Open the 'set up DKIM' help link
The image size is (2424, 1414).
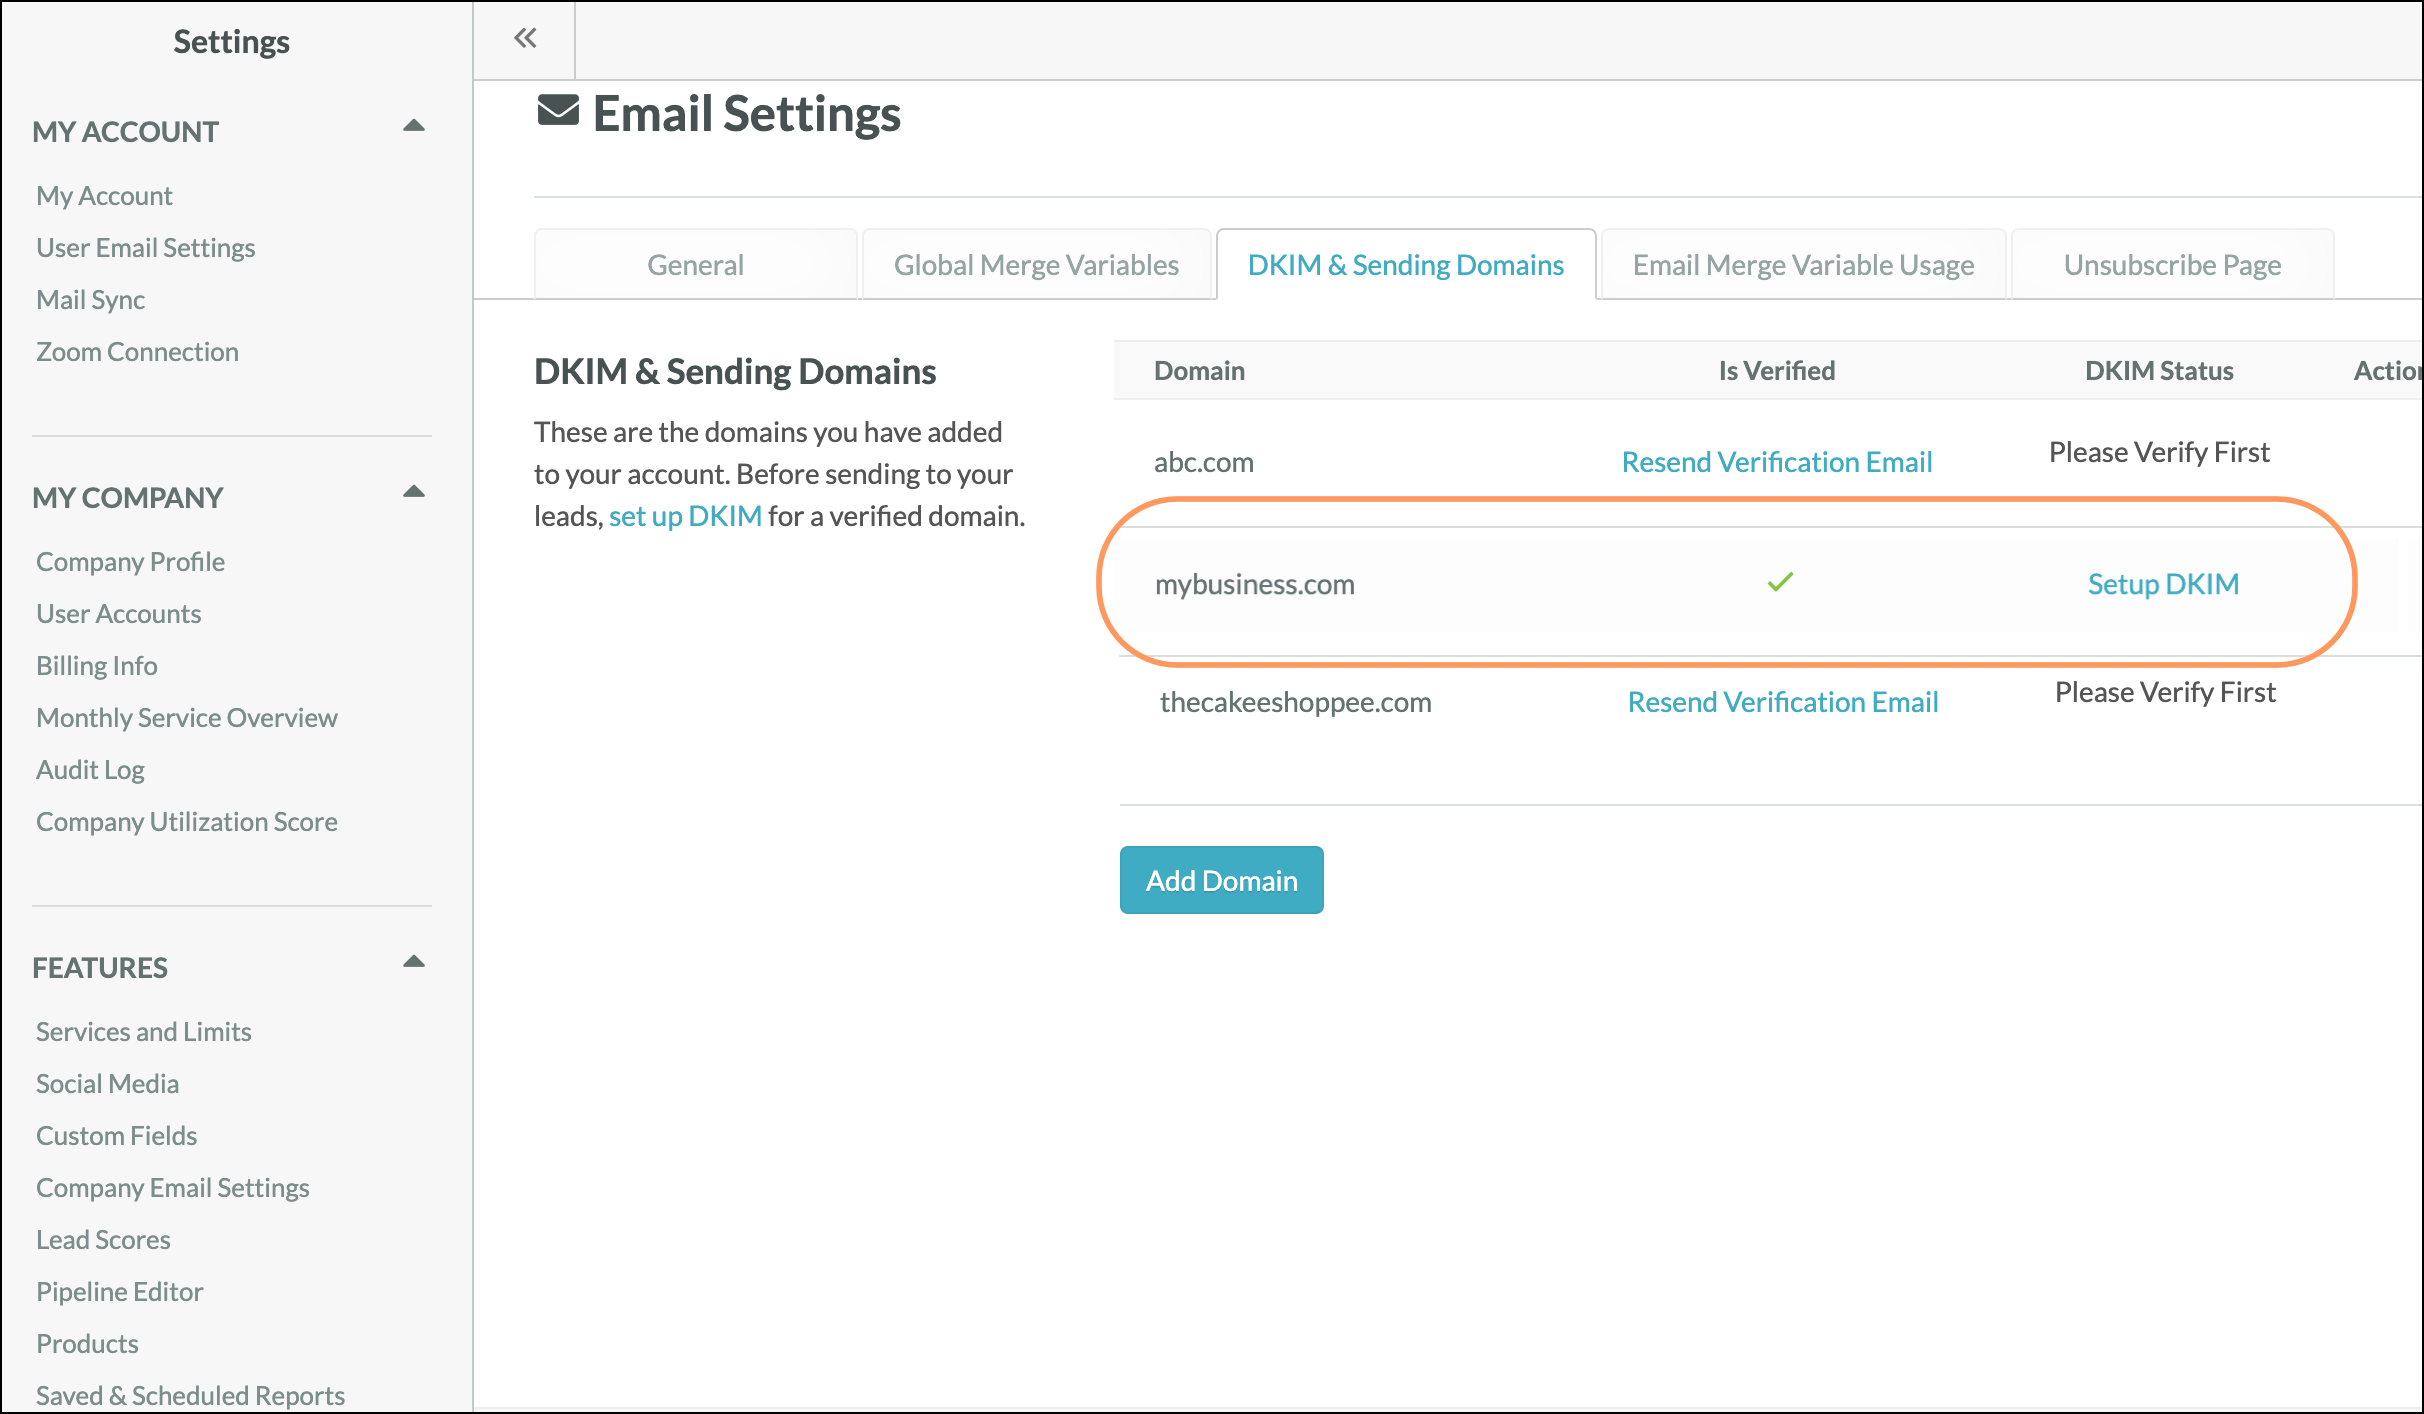click(x=686, y=516)
